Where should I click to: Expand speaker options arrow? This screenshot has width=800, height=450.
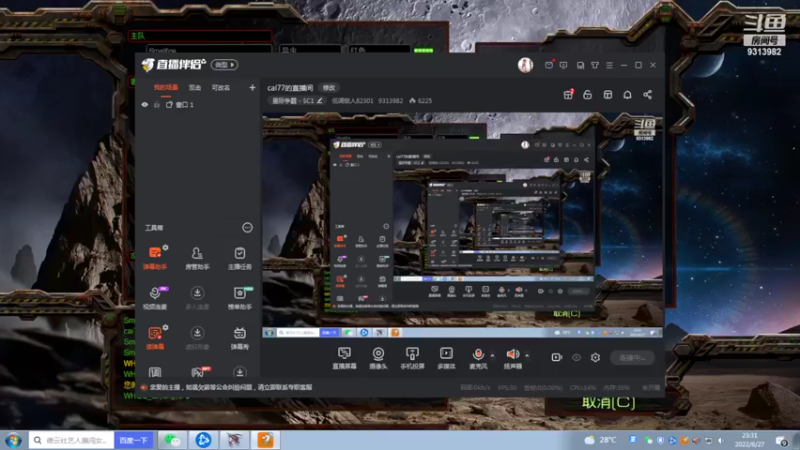527,355
